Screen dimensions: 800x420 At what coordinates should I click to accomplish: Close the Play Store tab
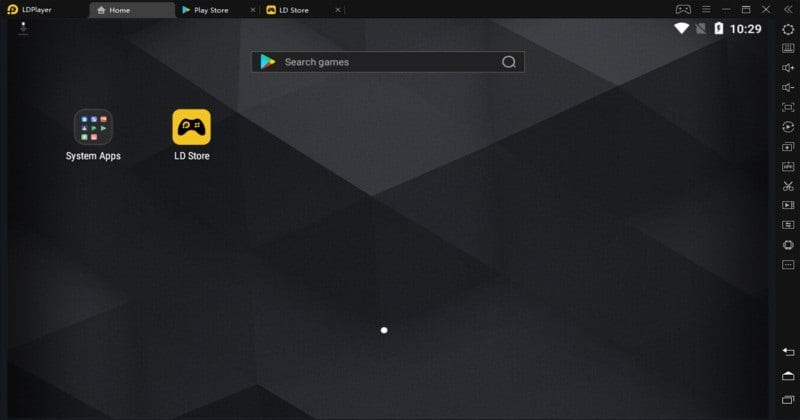(253, 10)
